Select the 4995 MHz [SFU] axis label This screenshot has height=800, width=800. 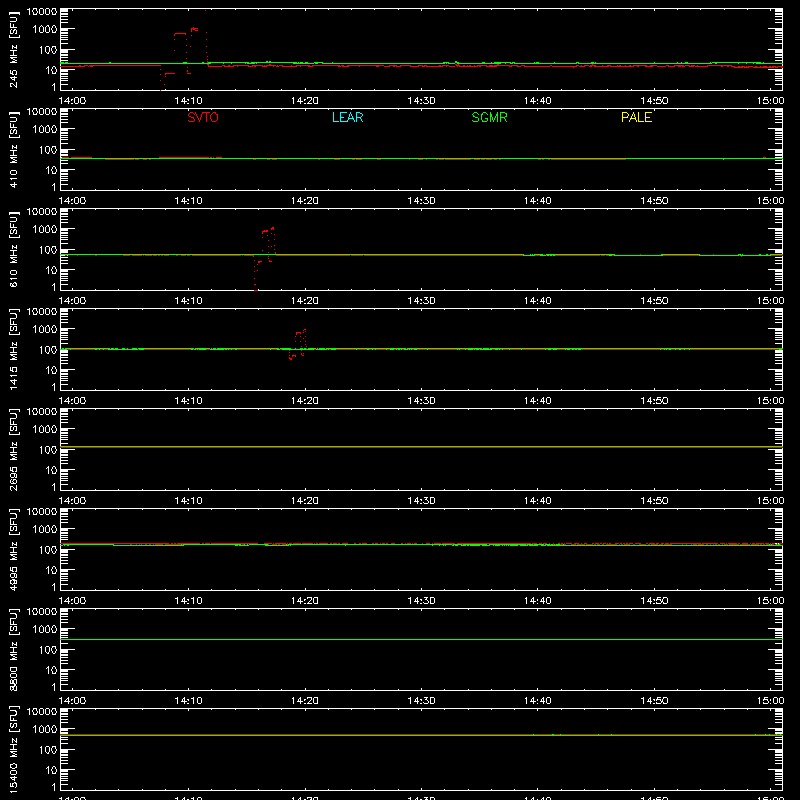tap(13, 549)
